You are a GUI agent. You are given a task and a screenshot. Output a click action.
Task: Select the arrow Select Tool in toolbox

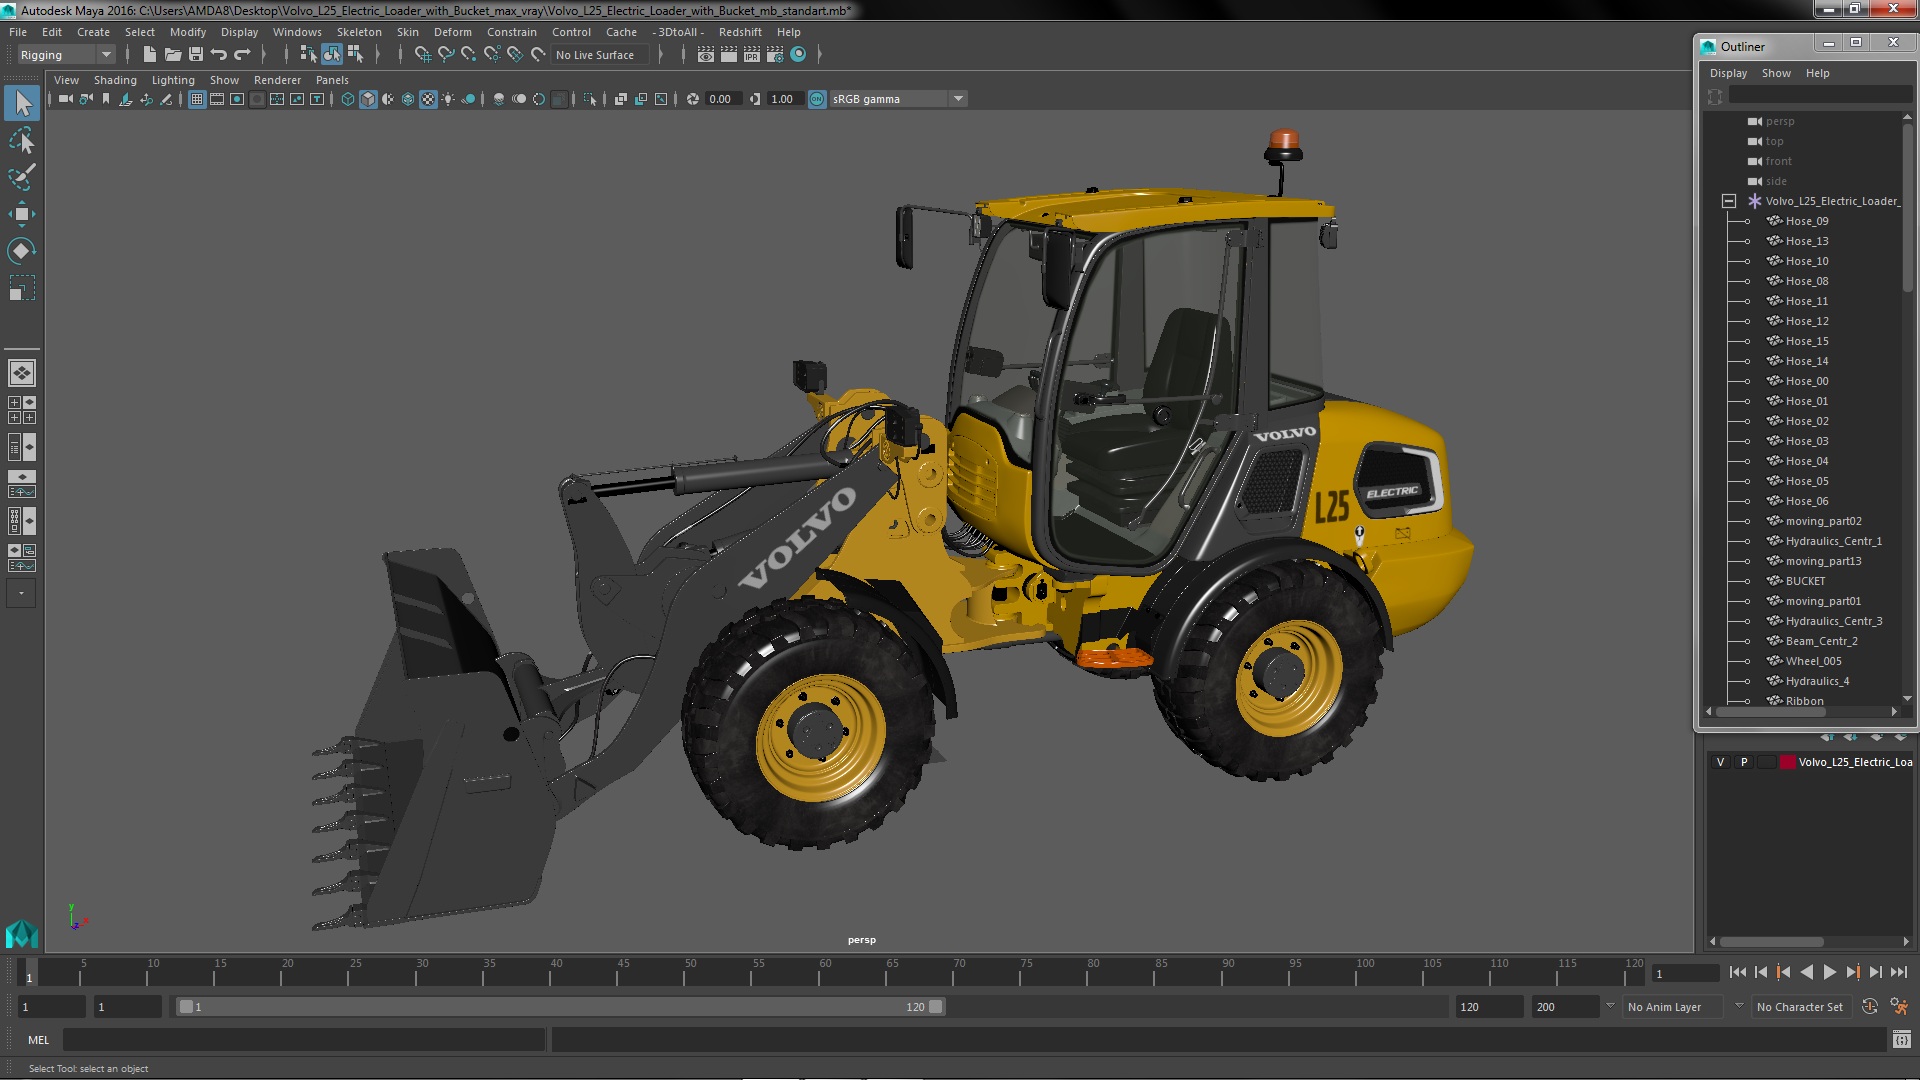point(22,103)
